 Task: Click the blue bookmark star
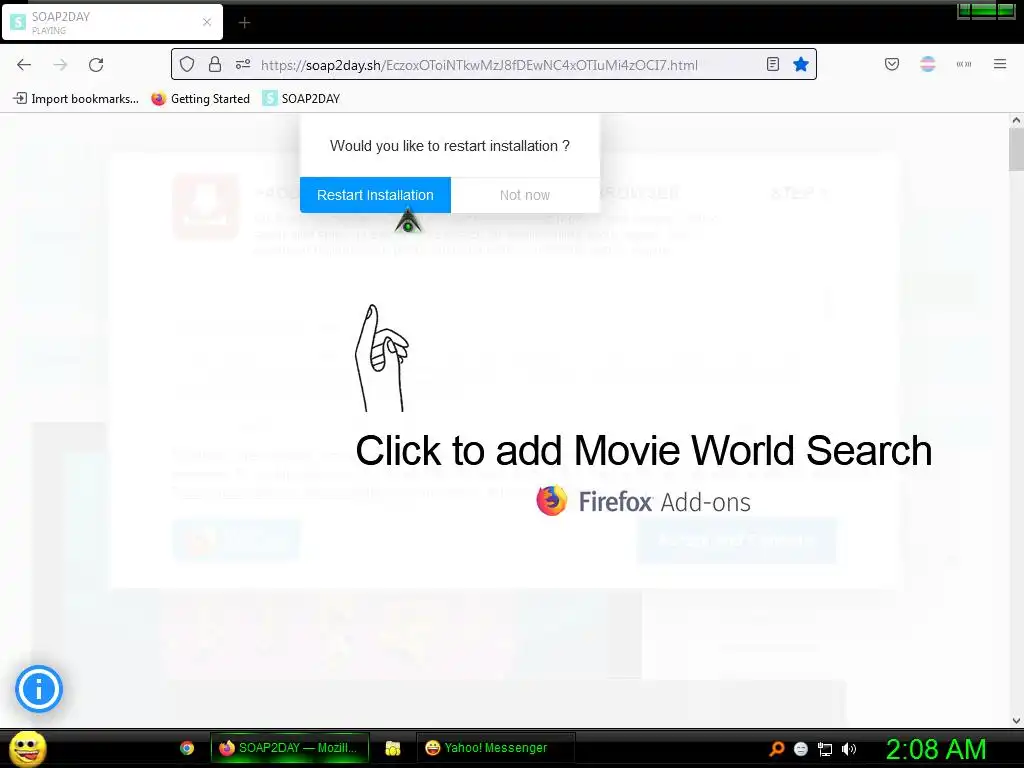point(801,64)
